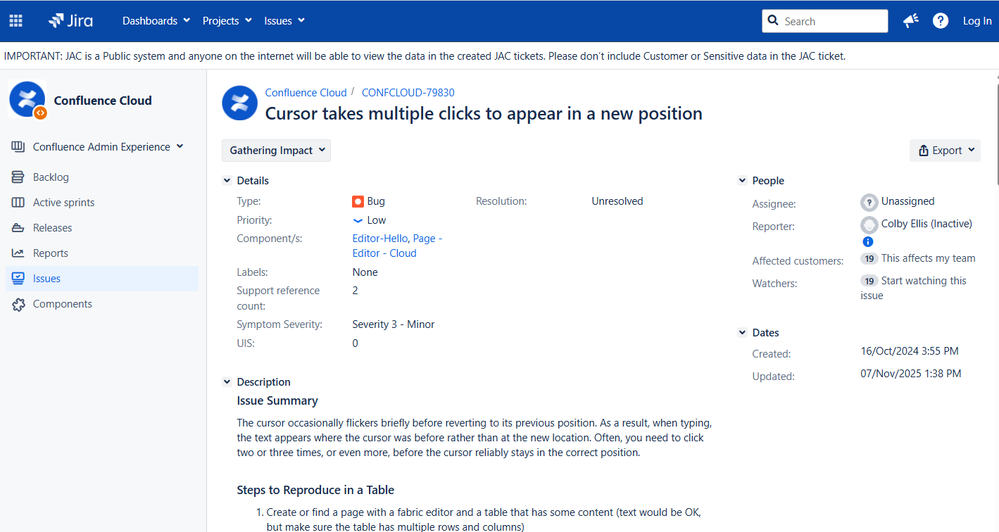Open the Confluence Cloud breadcrumb link
The height and width of the screenshot is (532, 999).
[x=306, y=92]
